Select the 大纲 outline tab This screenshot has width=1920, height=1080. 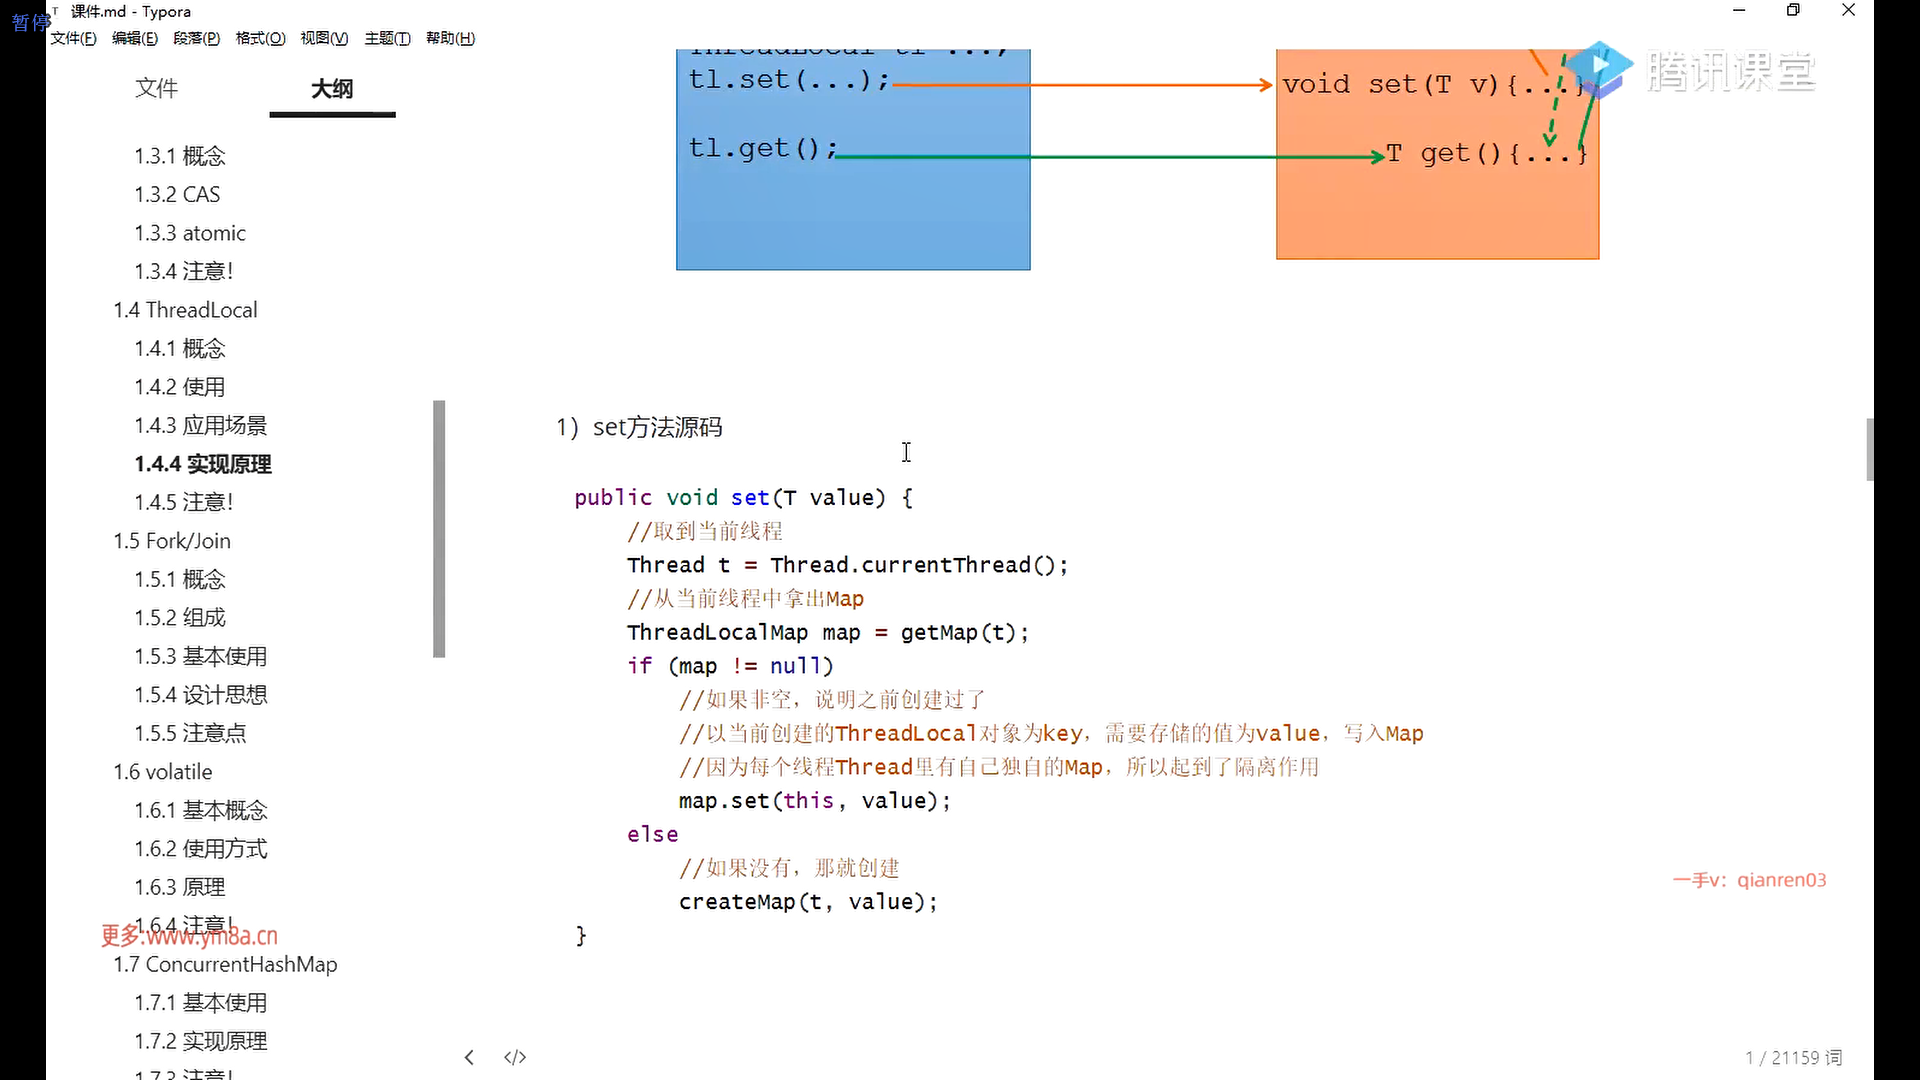(x=332, y=88)
